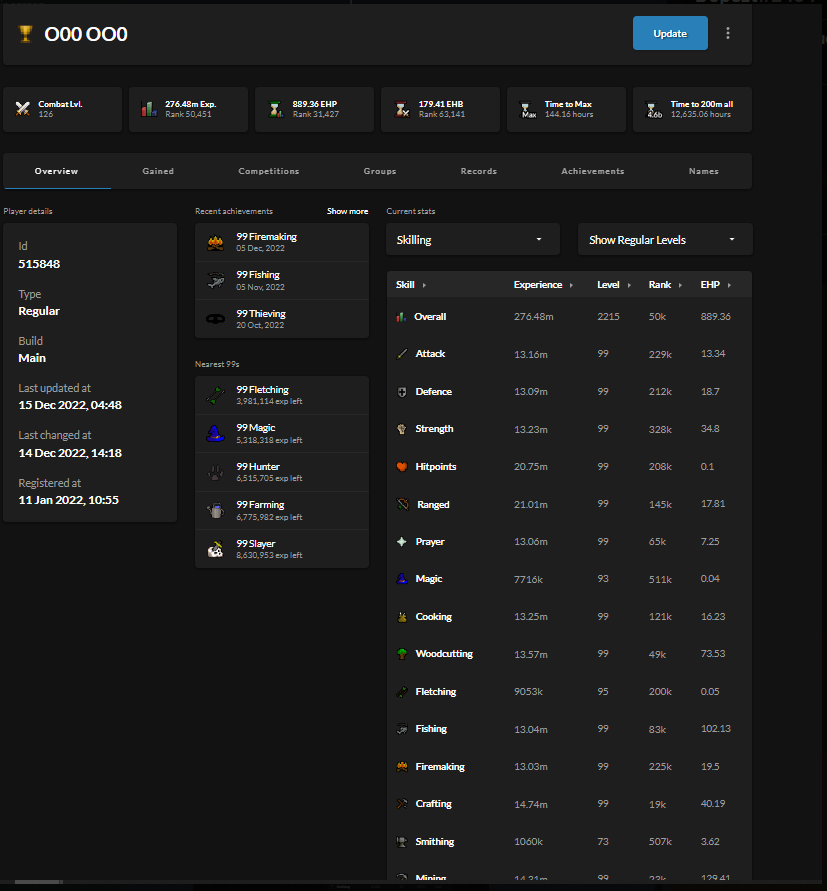Click the Prayer star icon in stats table
827x891 pixels.
pos(402,542)
